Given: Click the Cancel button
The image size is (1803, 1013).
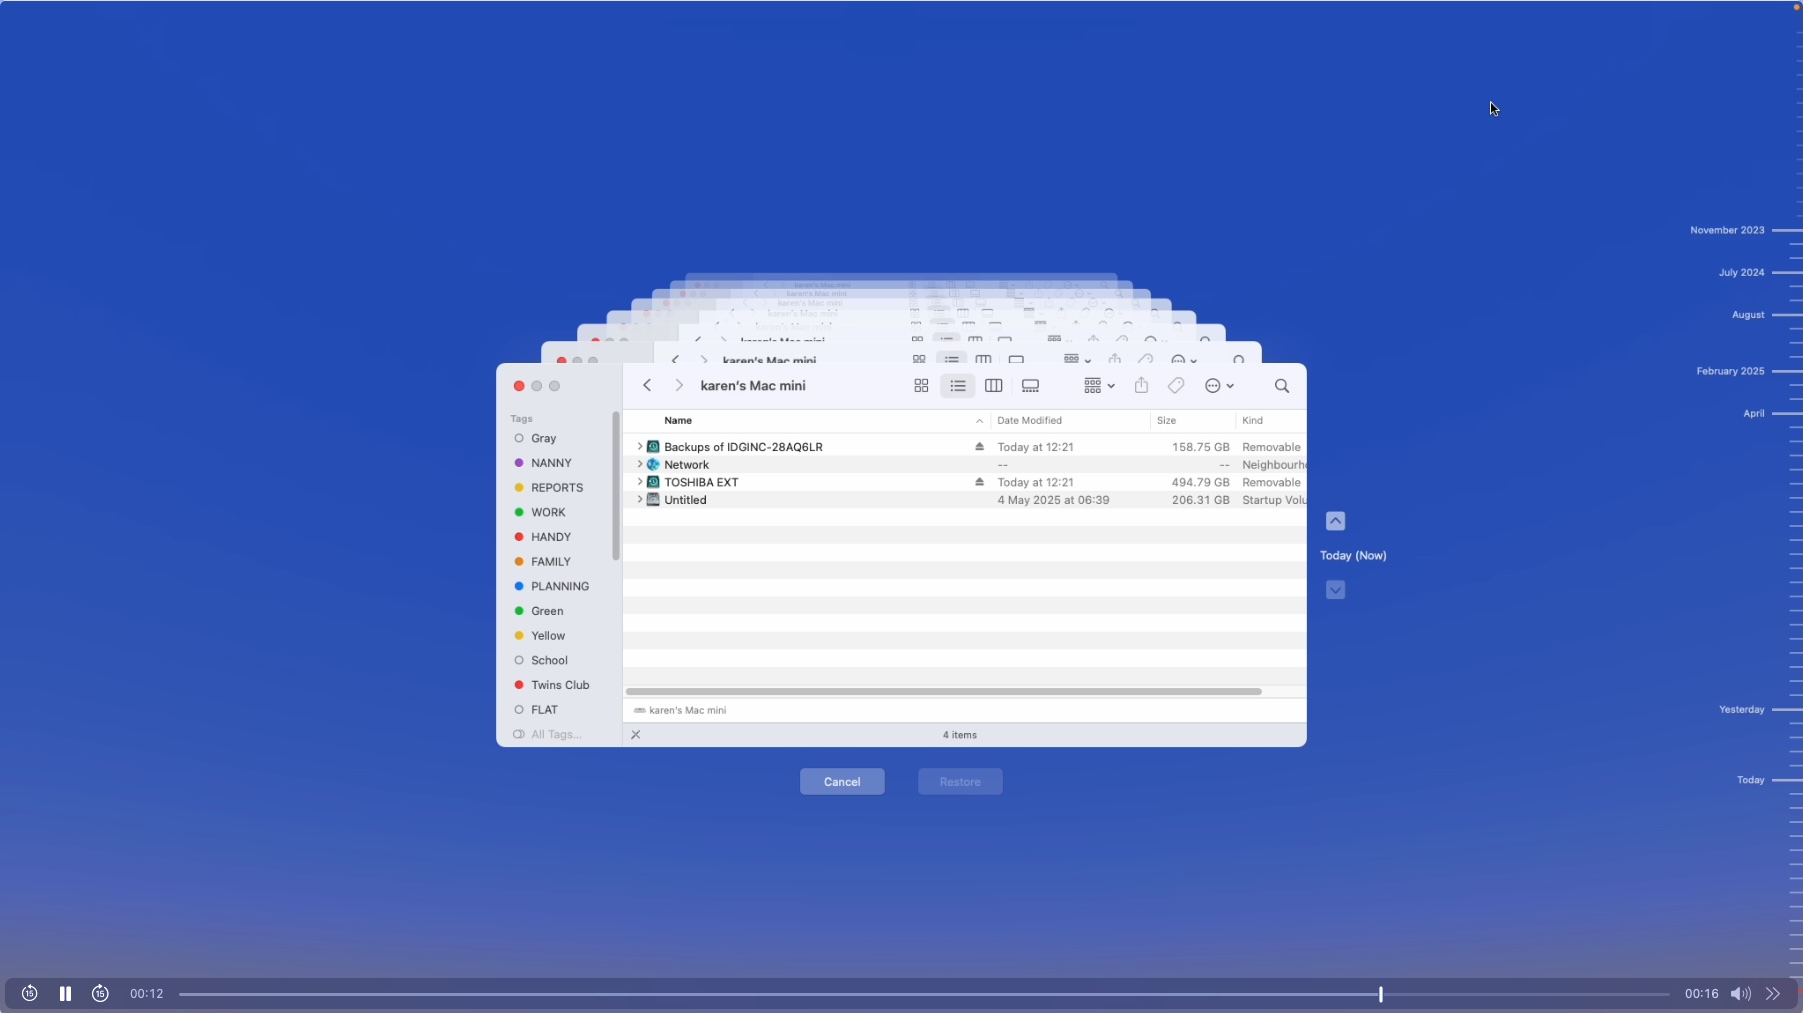Looking at the screenshot, I should tap(841, 782).
